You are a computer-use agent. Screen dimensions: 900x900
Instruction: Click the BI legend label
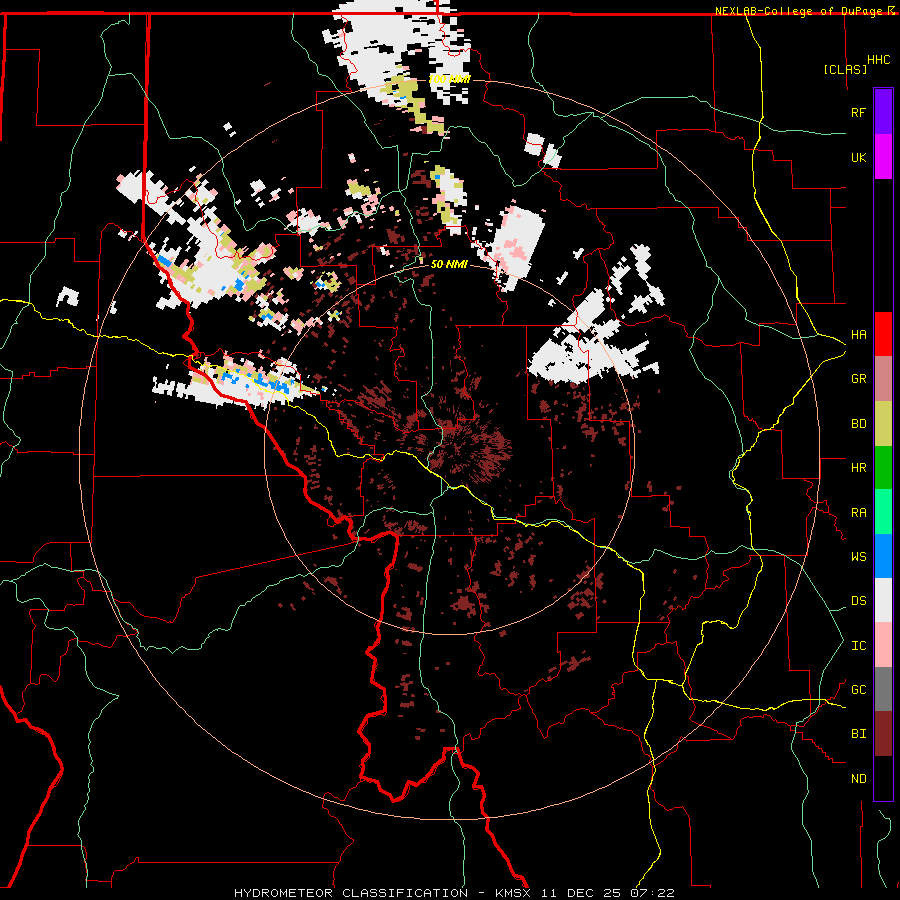858,734
